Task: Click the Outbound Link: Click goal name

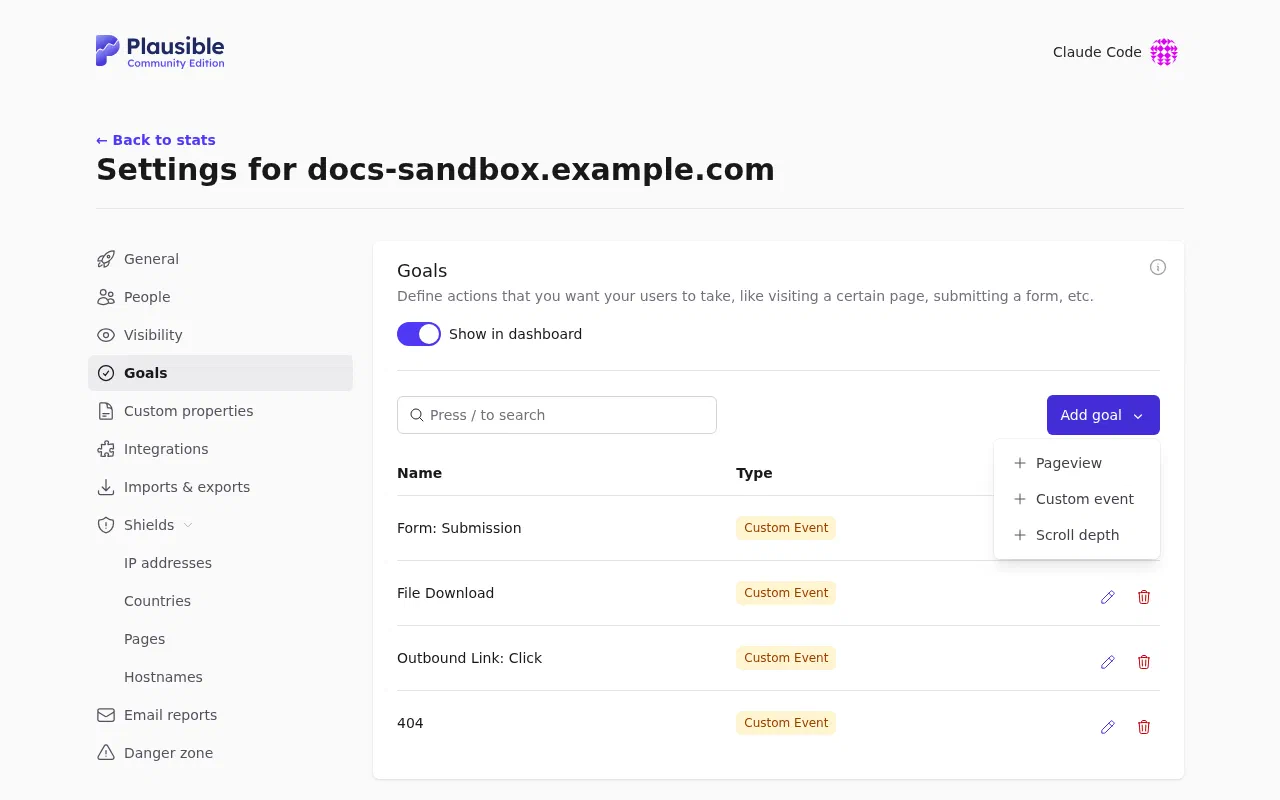Action: tap(469, 658)
